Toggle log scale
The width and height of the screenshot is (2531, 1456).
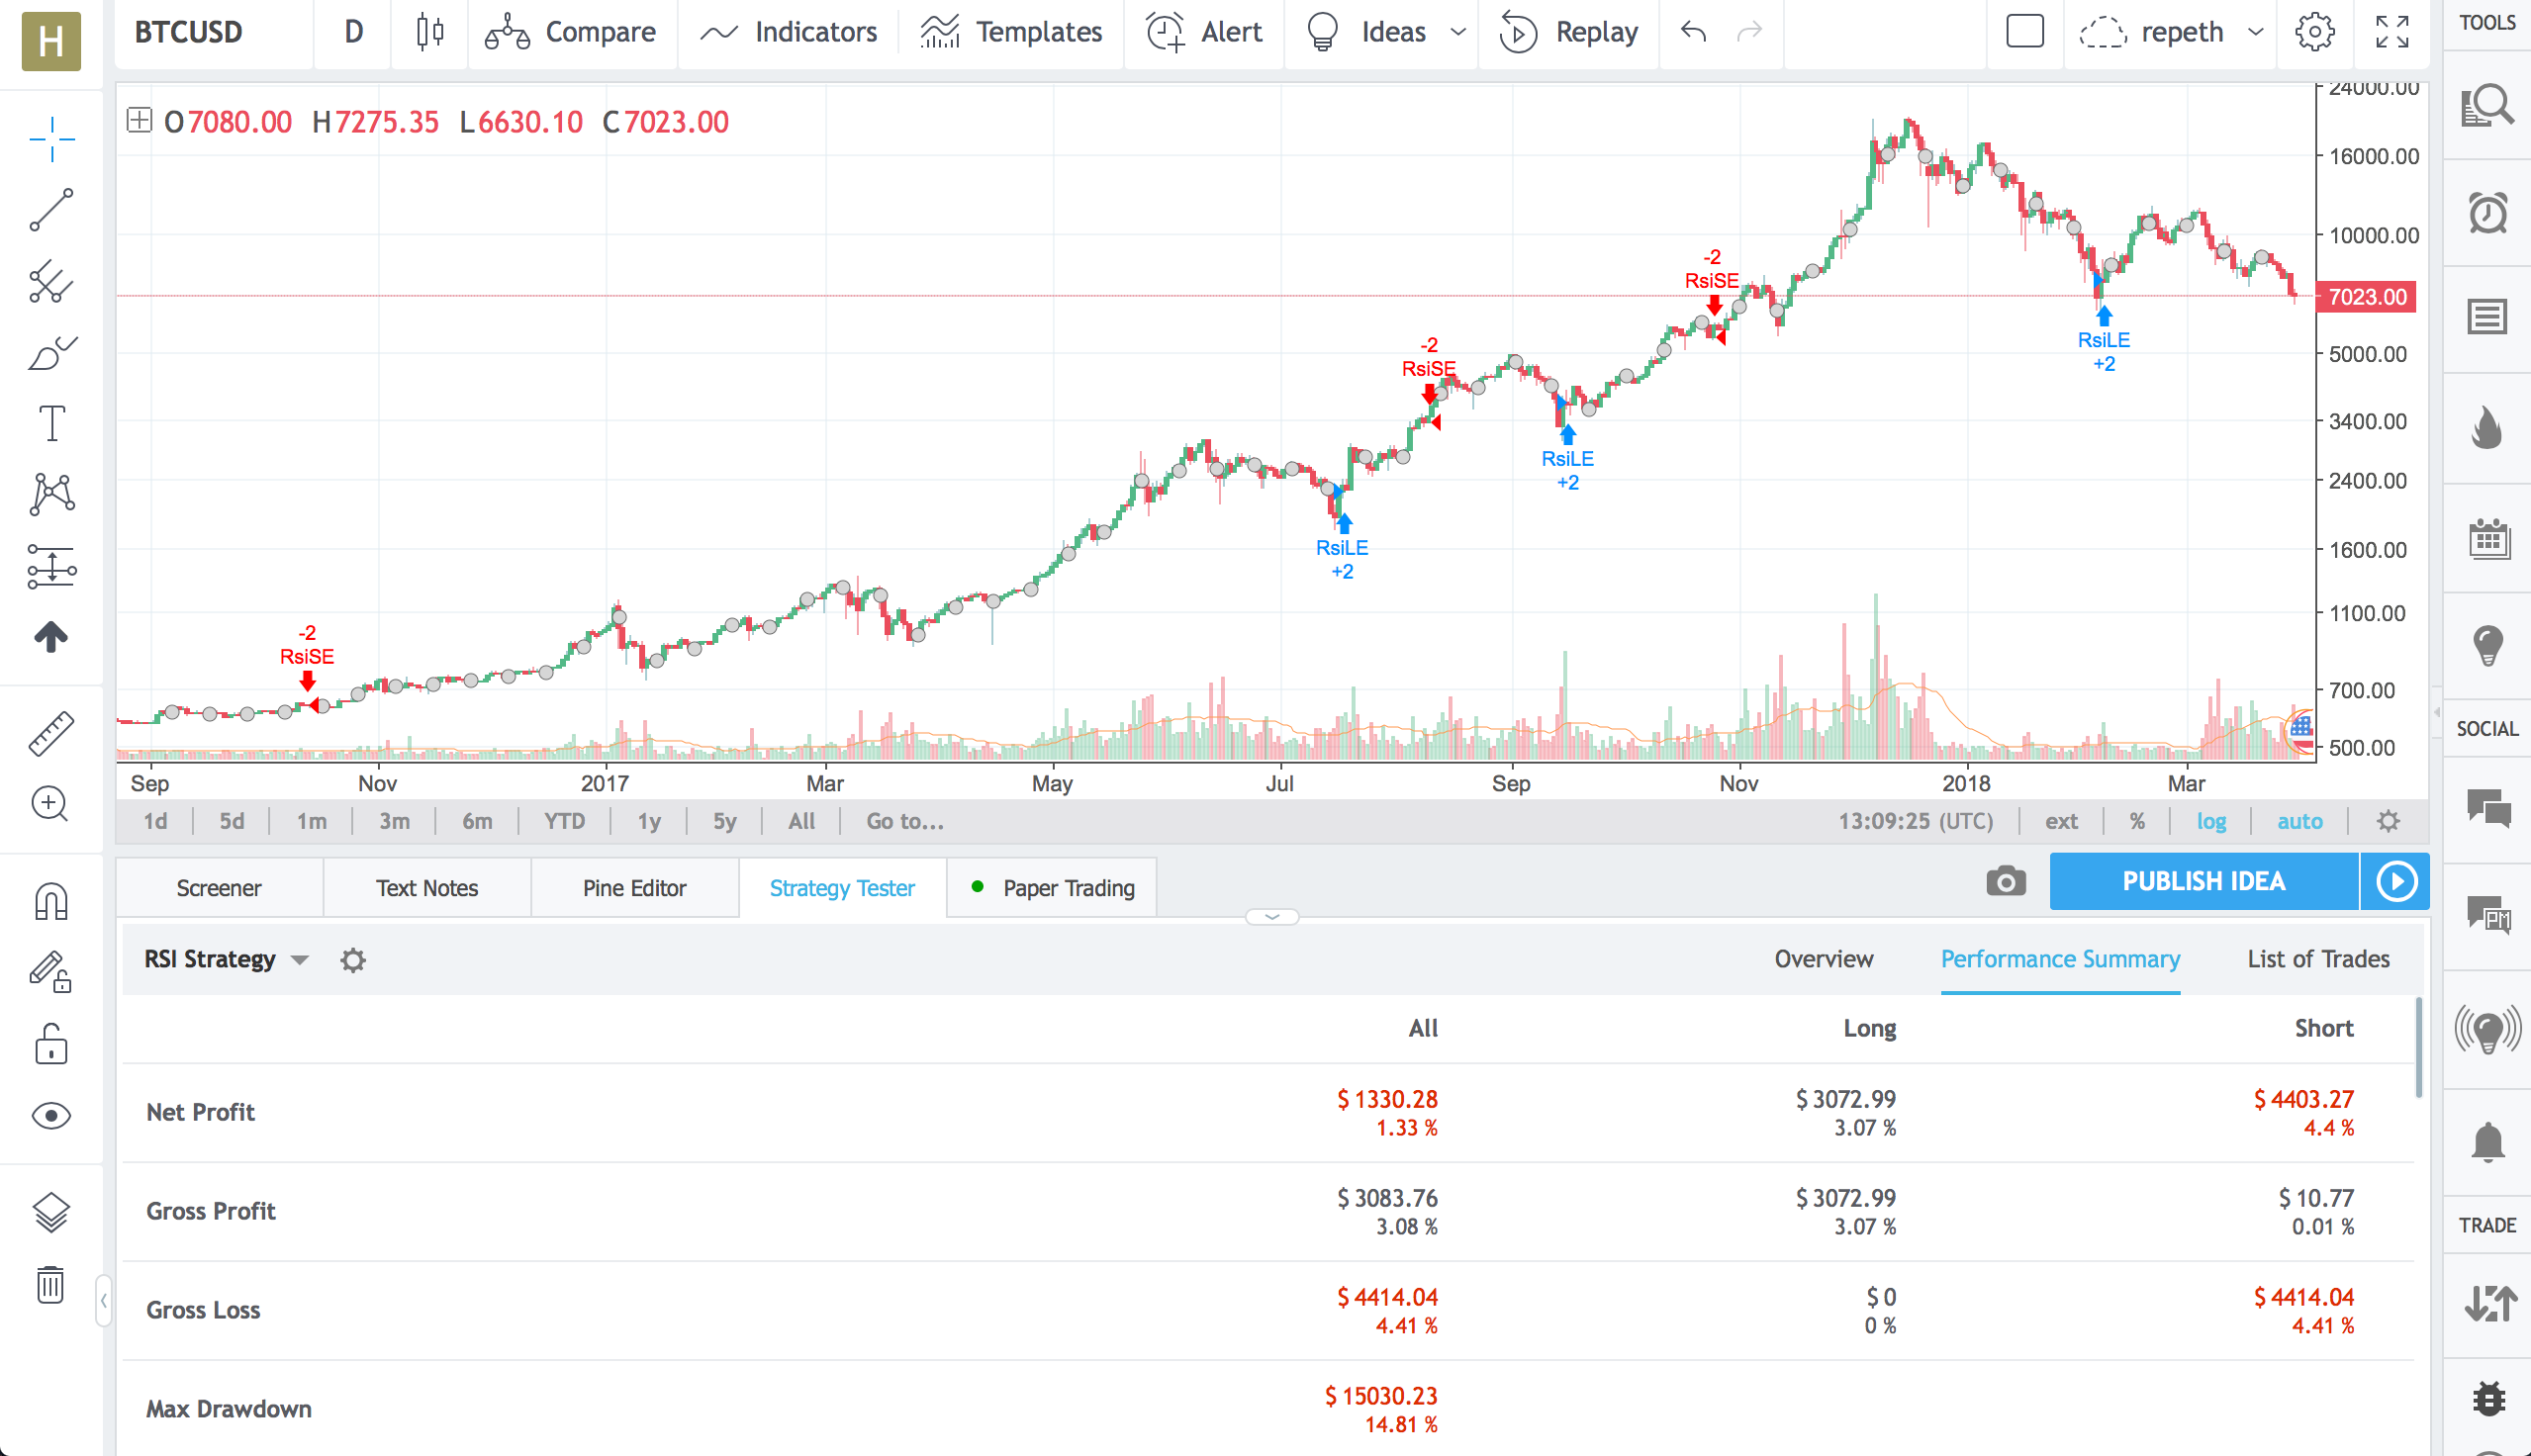coord(2211,821)
